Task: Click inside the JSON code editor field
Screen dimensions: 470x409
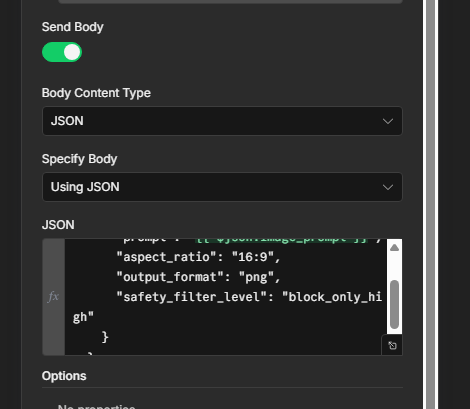Action: pyautogui.click(x=226, y=297)
